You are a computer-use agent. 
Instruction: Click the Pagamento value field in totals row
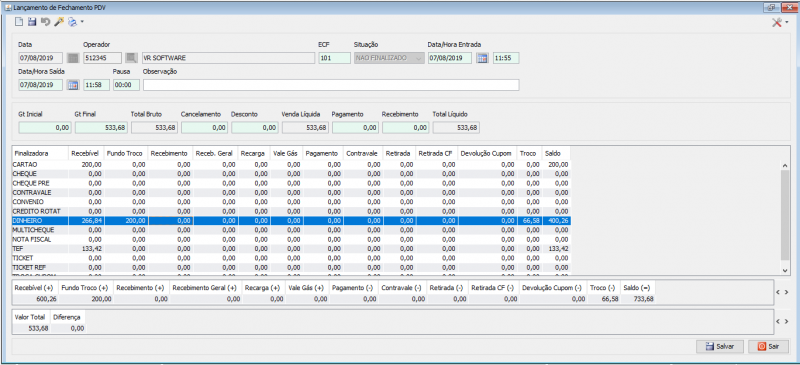click(x=355, y=128)
